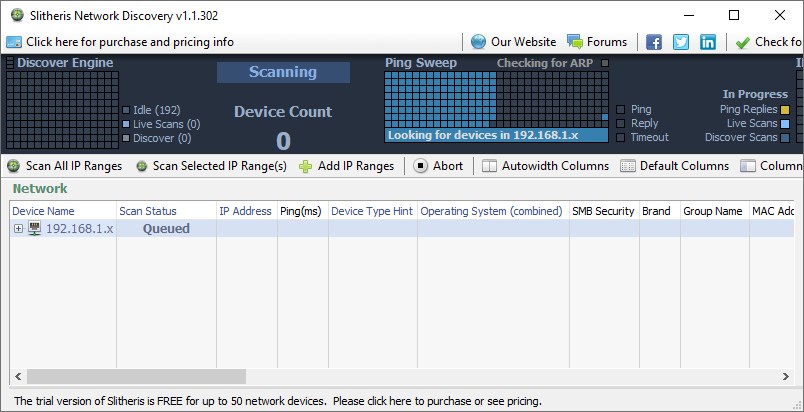
Task: Click purchase and pricing info link
Action: pos(120,42)
